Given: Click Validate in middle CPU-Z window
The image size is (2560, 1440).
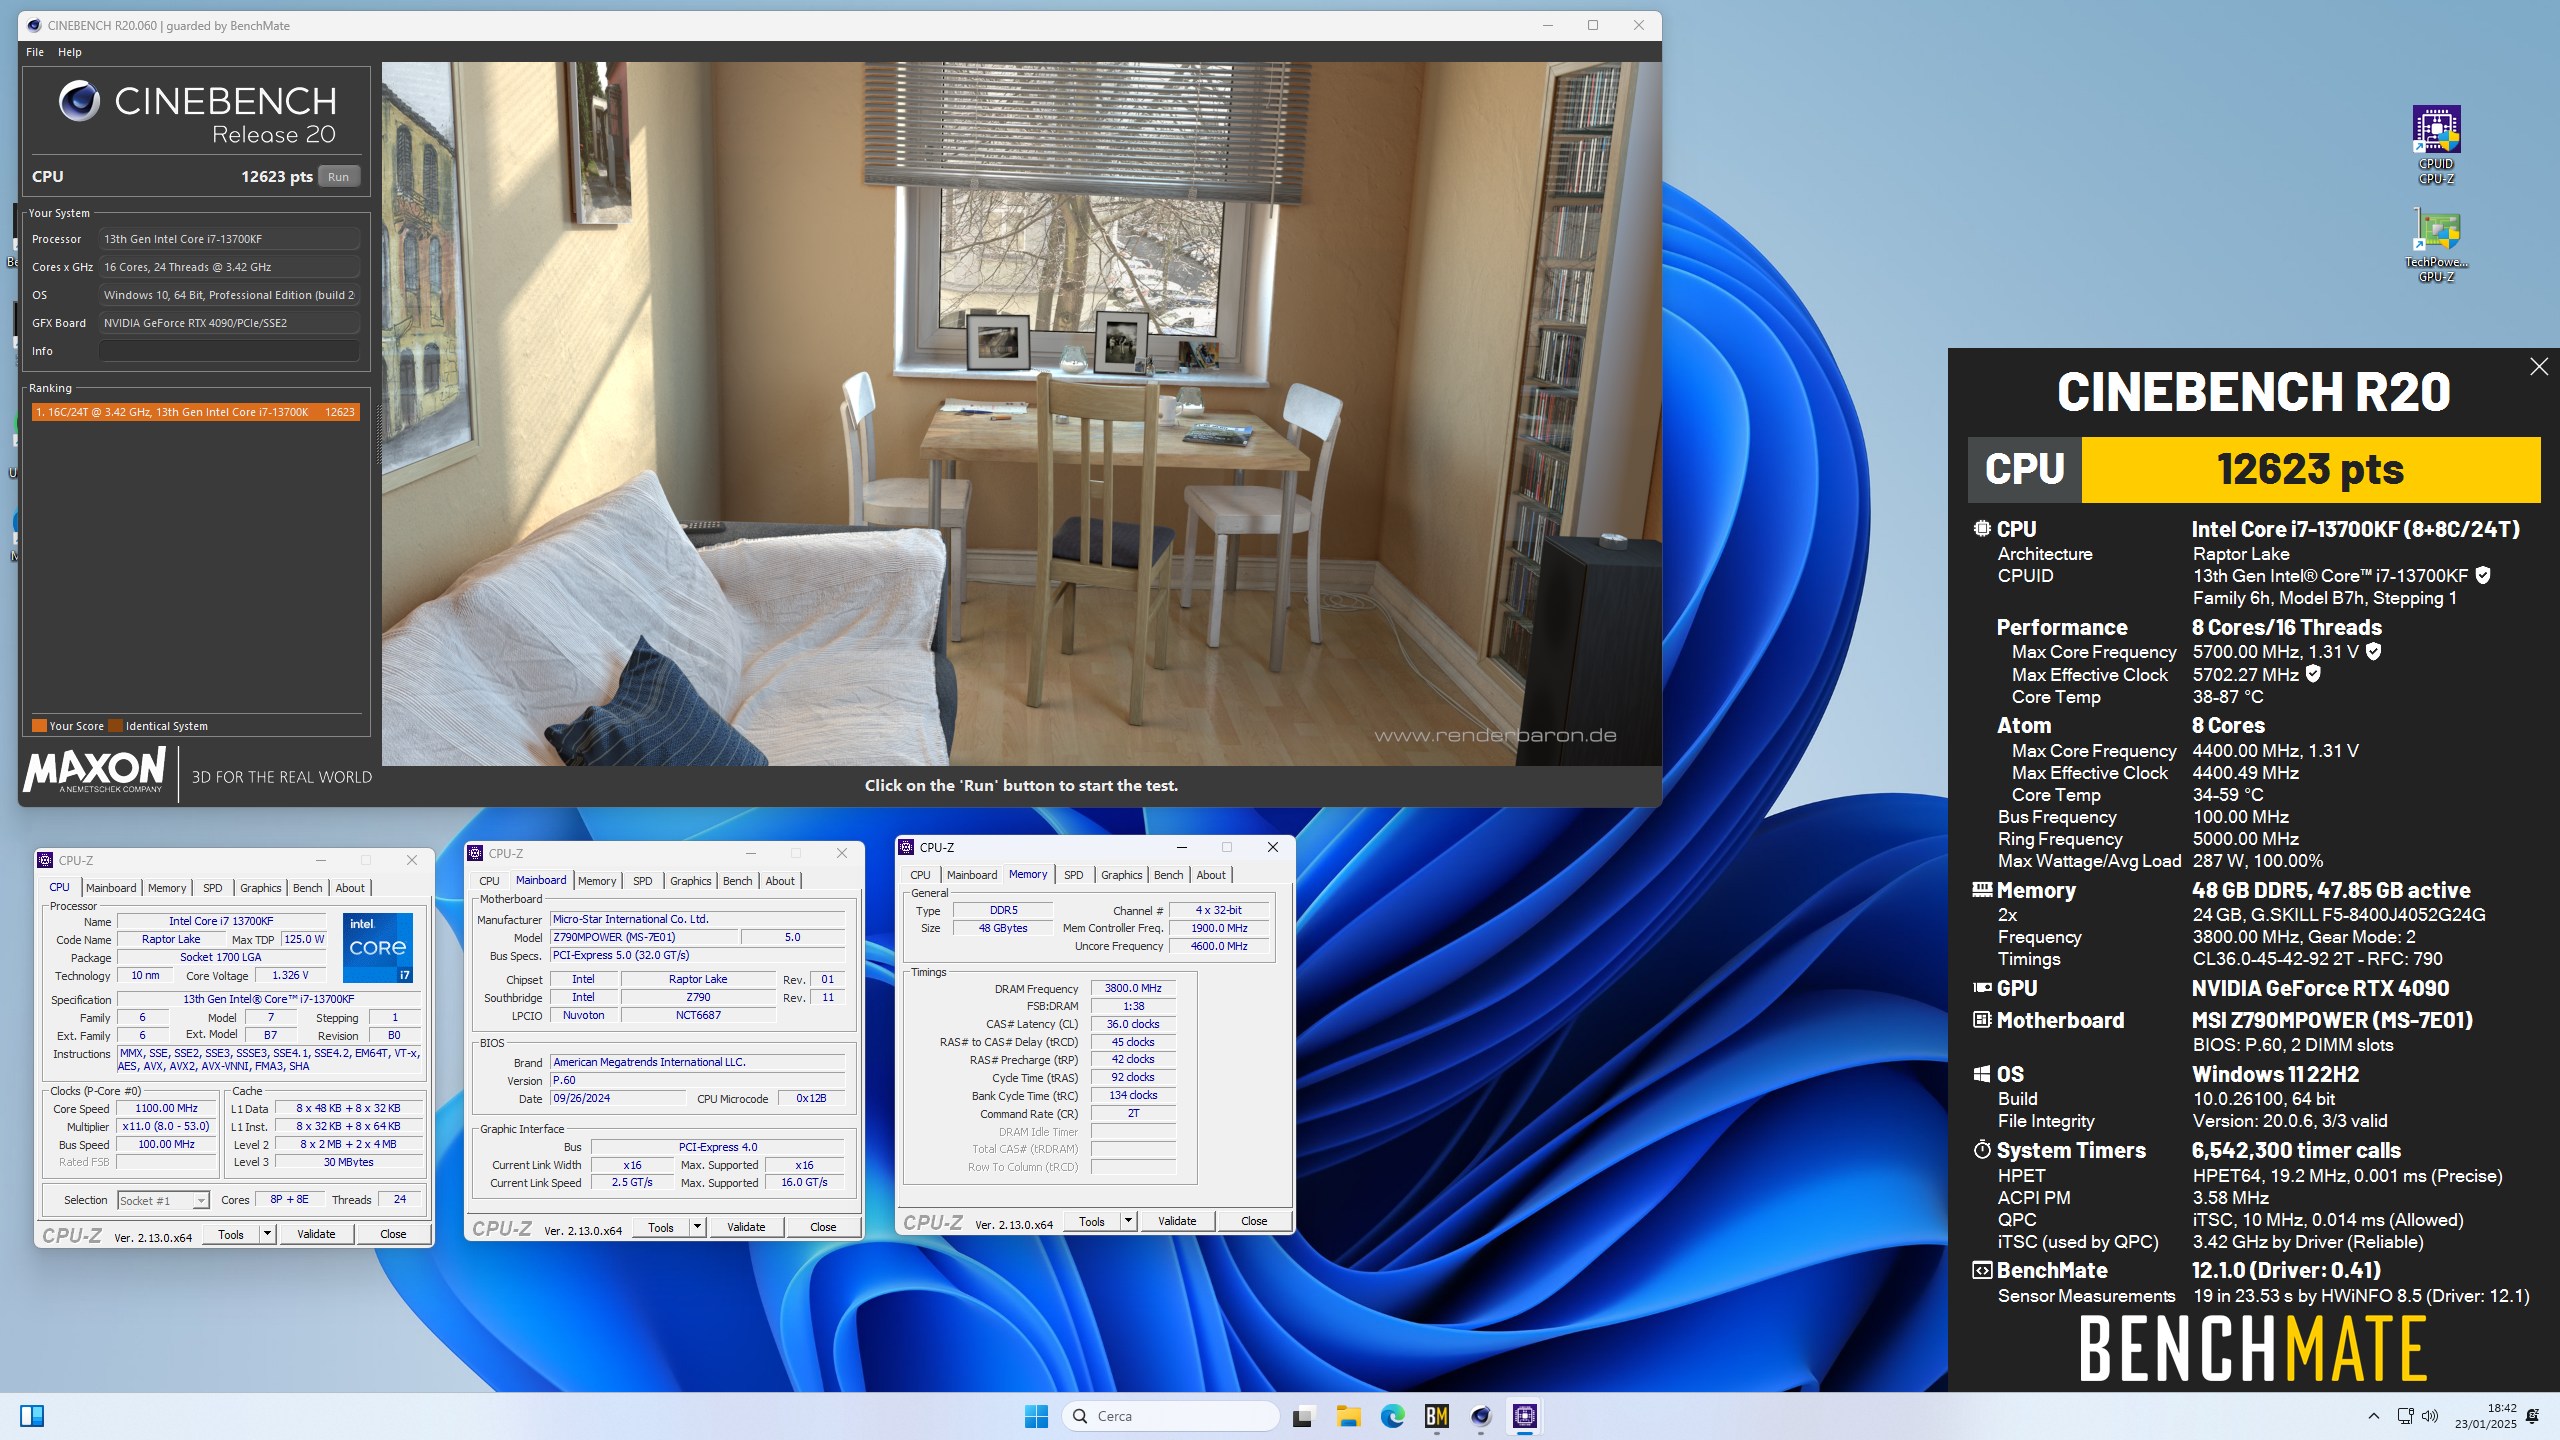Looking at the screenshot, I should pos(746,1228).
